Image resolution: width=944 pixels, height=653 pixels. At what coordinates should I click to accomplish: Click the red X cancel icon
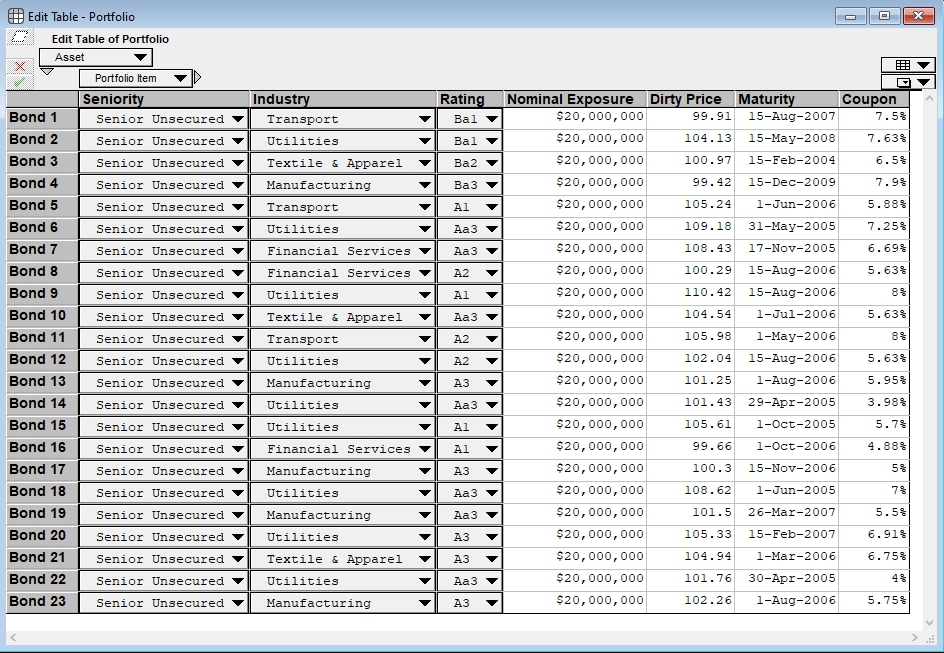(x=20, y=66)
